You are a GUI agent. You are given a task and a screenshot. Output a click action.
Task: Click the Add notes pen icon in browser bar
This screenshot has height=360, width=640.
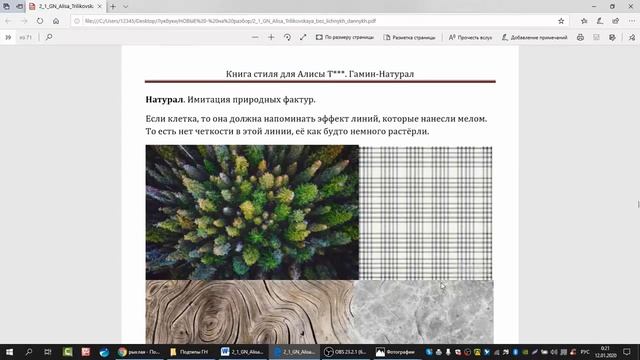600,21
